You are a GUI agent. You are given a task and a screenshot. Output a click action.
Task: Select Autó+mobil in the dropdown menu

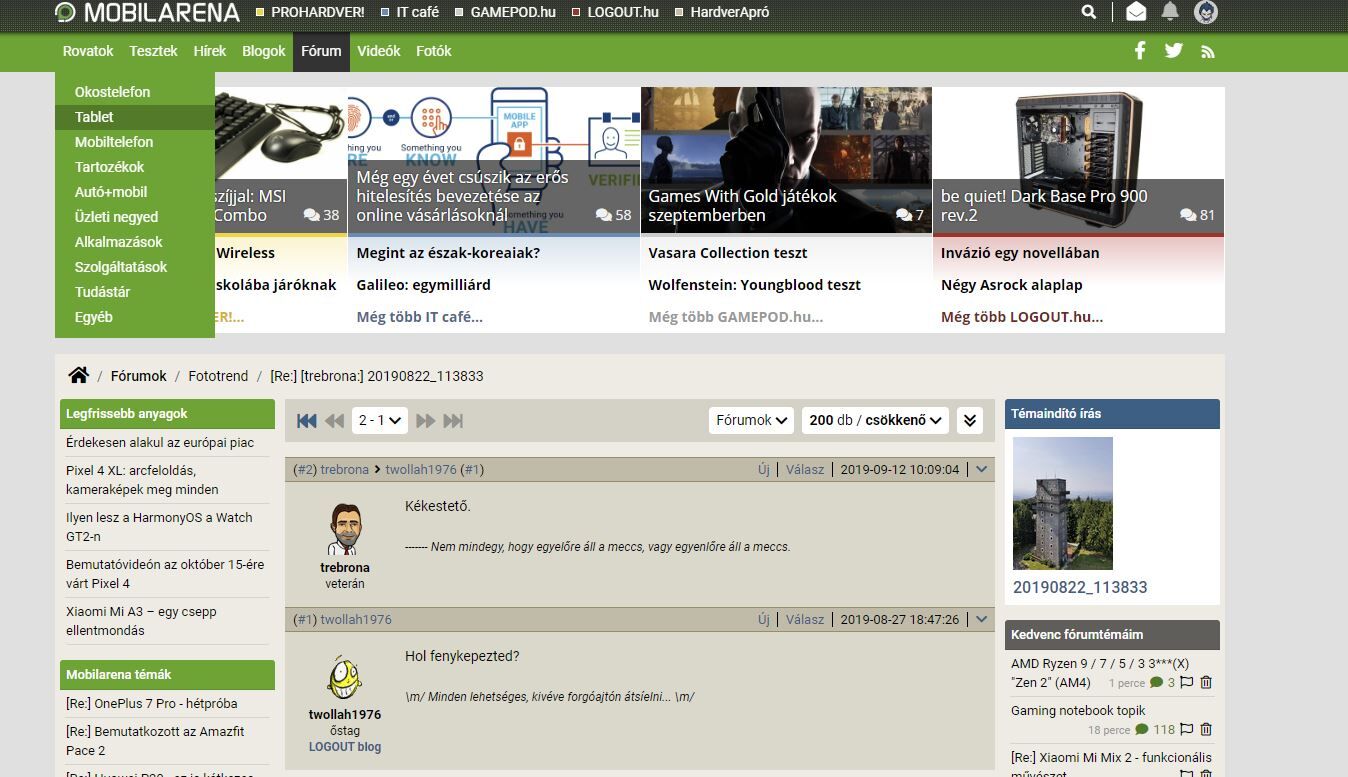pos(135,192)
